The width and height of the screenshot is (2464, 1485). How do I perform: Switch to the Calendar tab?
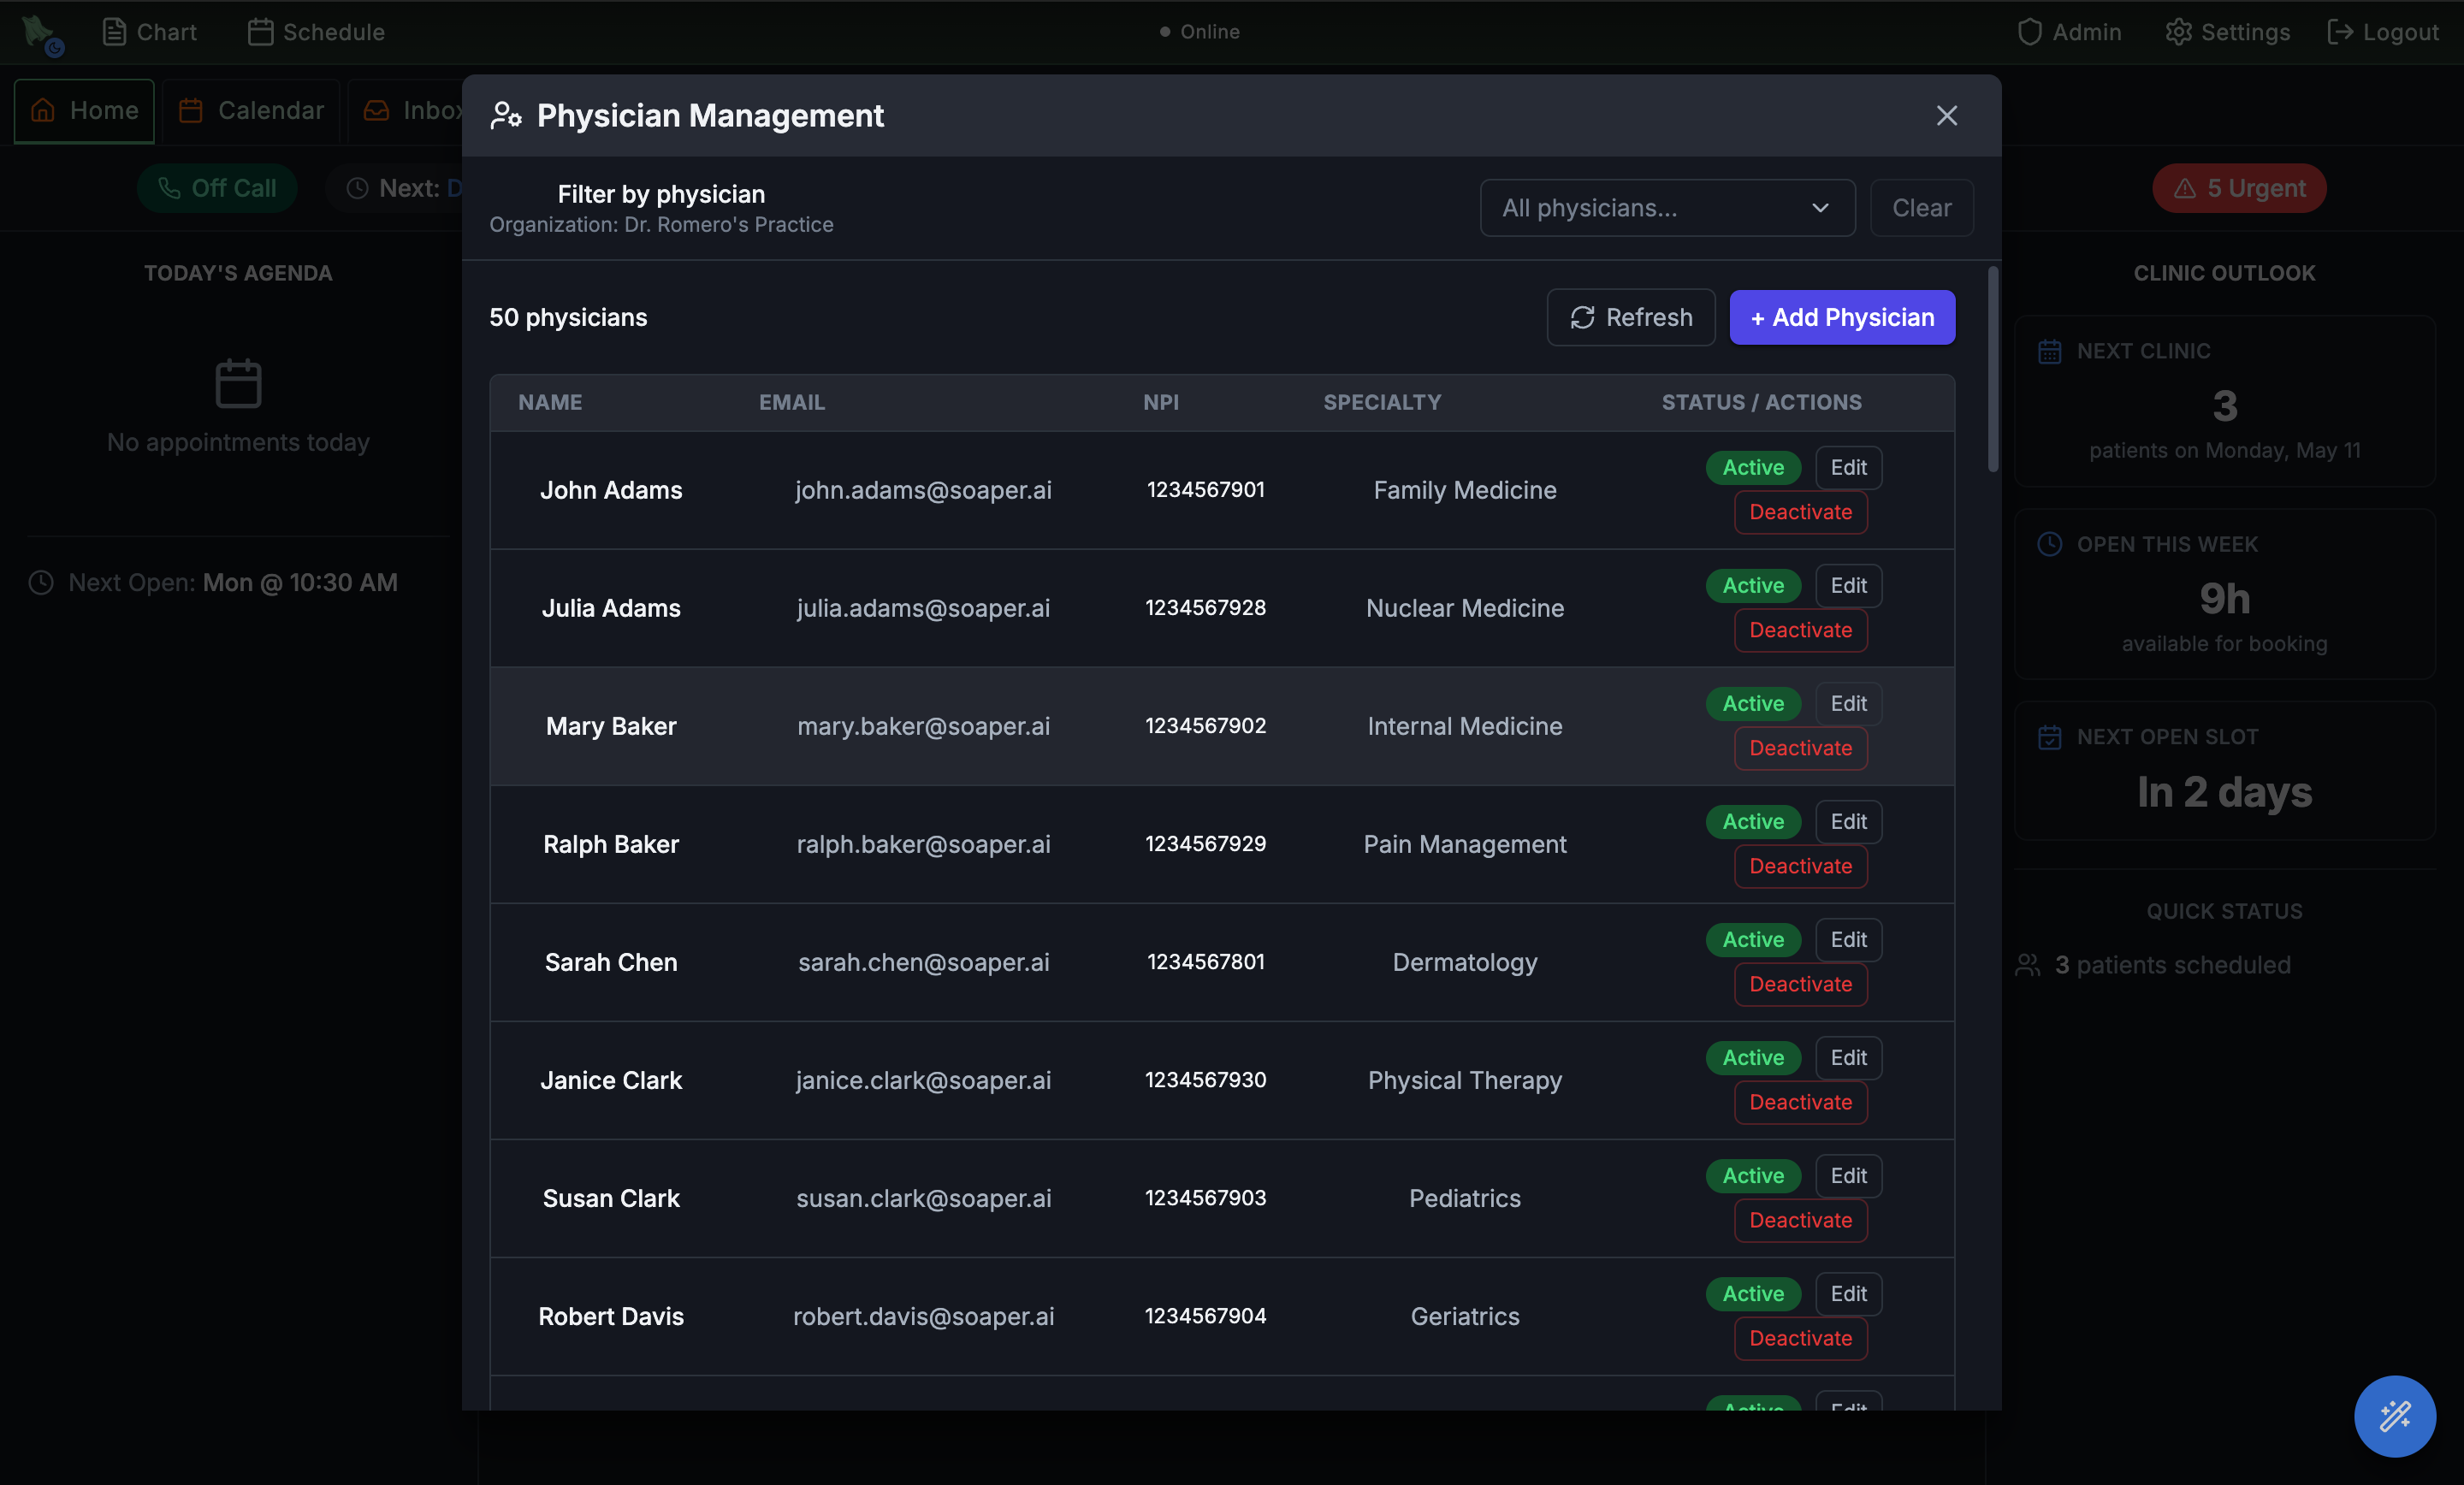(x=251, y=110)
